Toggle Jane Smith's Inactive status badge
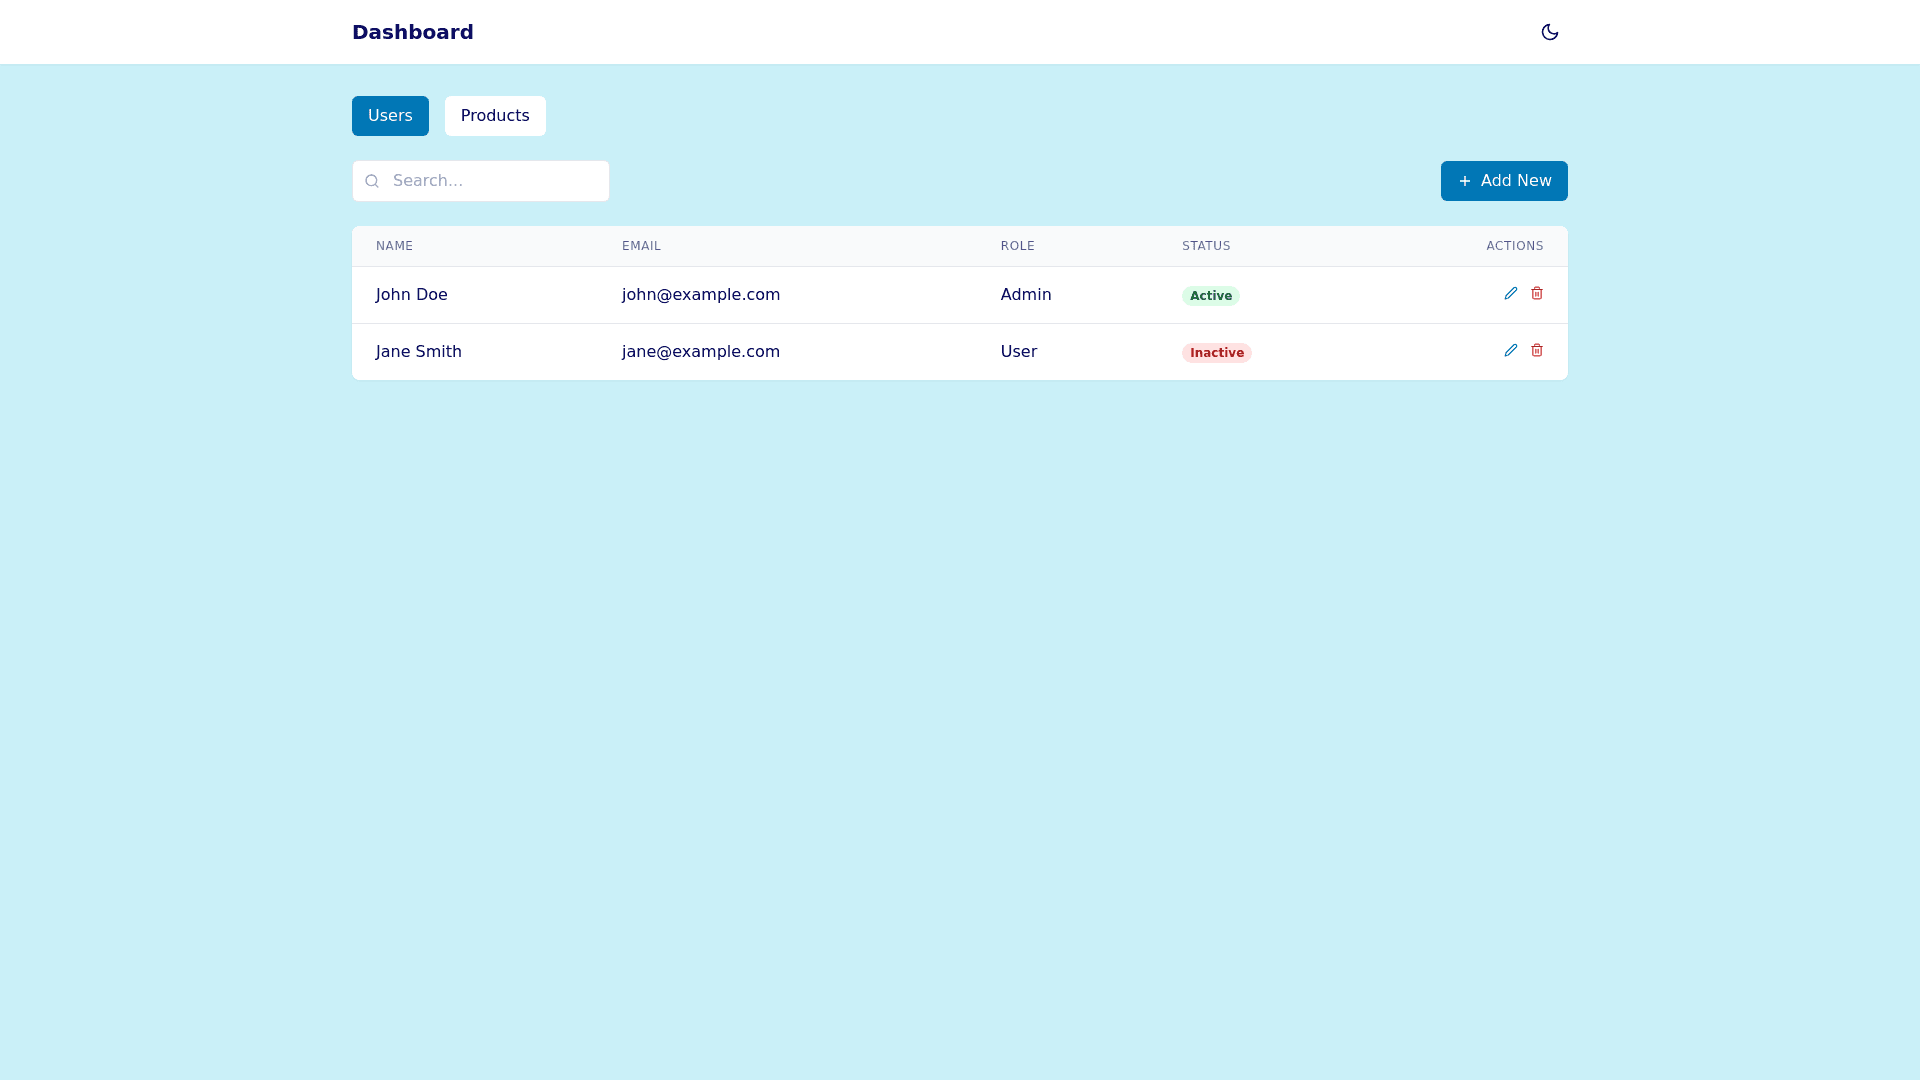This screenshot has width=1920, height=1080. tap(1216, 353)
